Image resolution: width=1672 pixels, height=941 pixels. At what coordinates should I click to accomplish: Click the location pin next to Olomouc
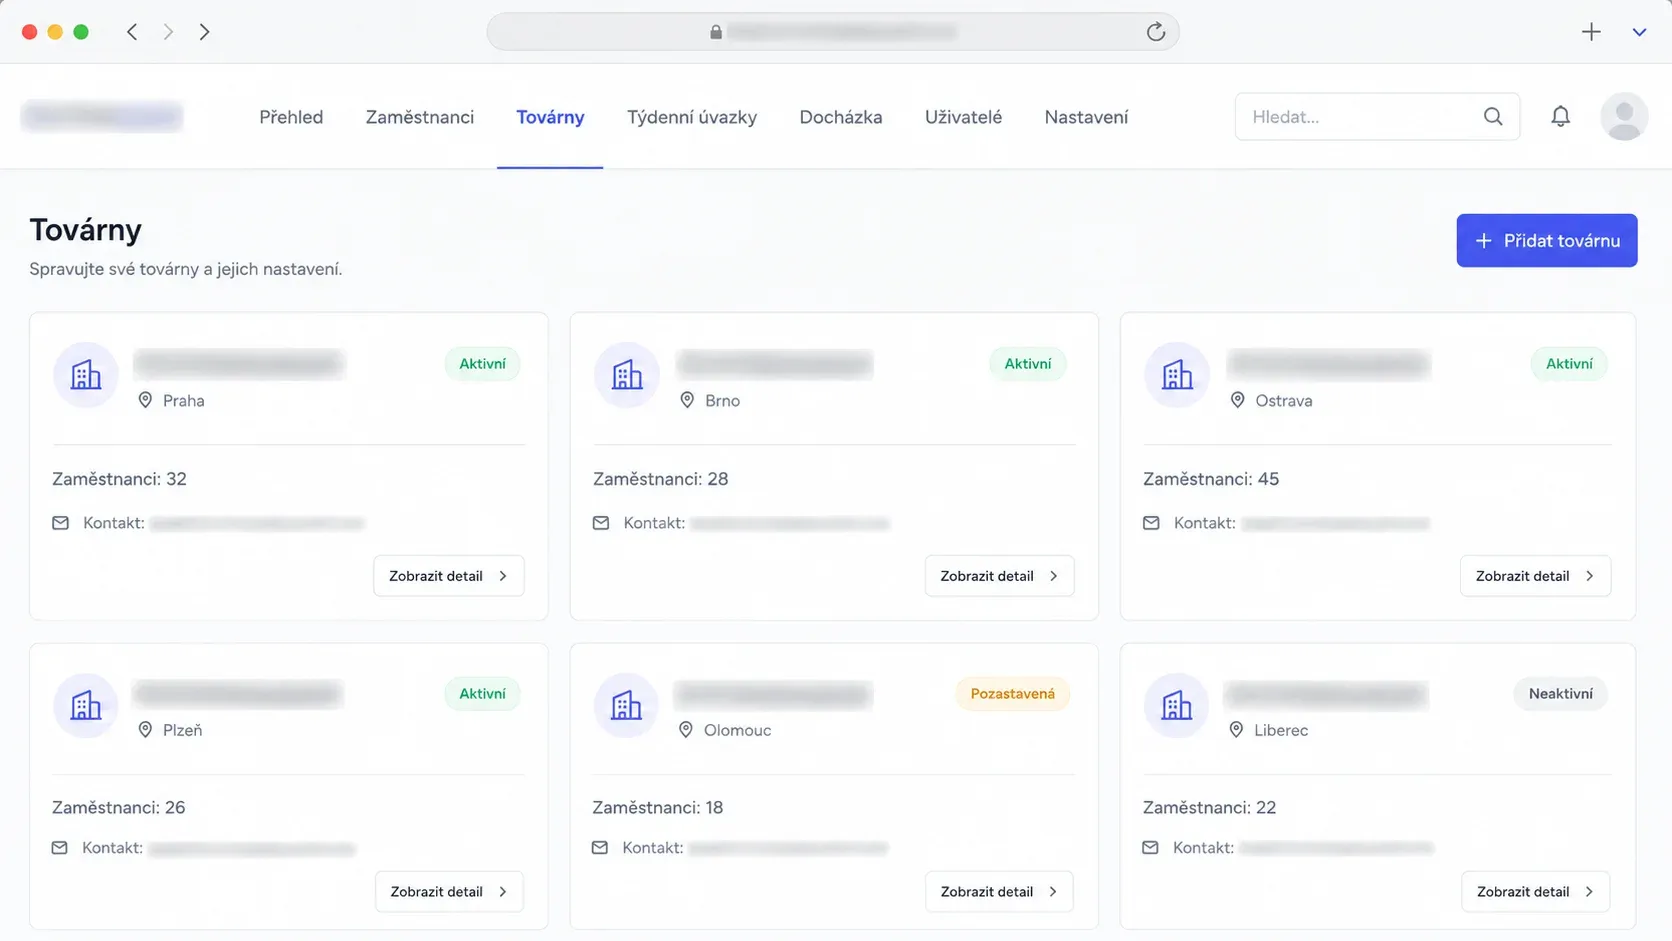[x=686, y=730]
